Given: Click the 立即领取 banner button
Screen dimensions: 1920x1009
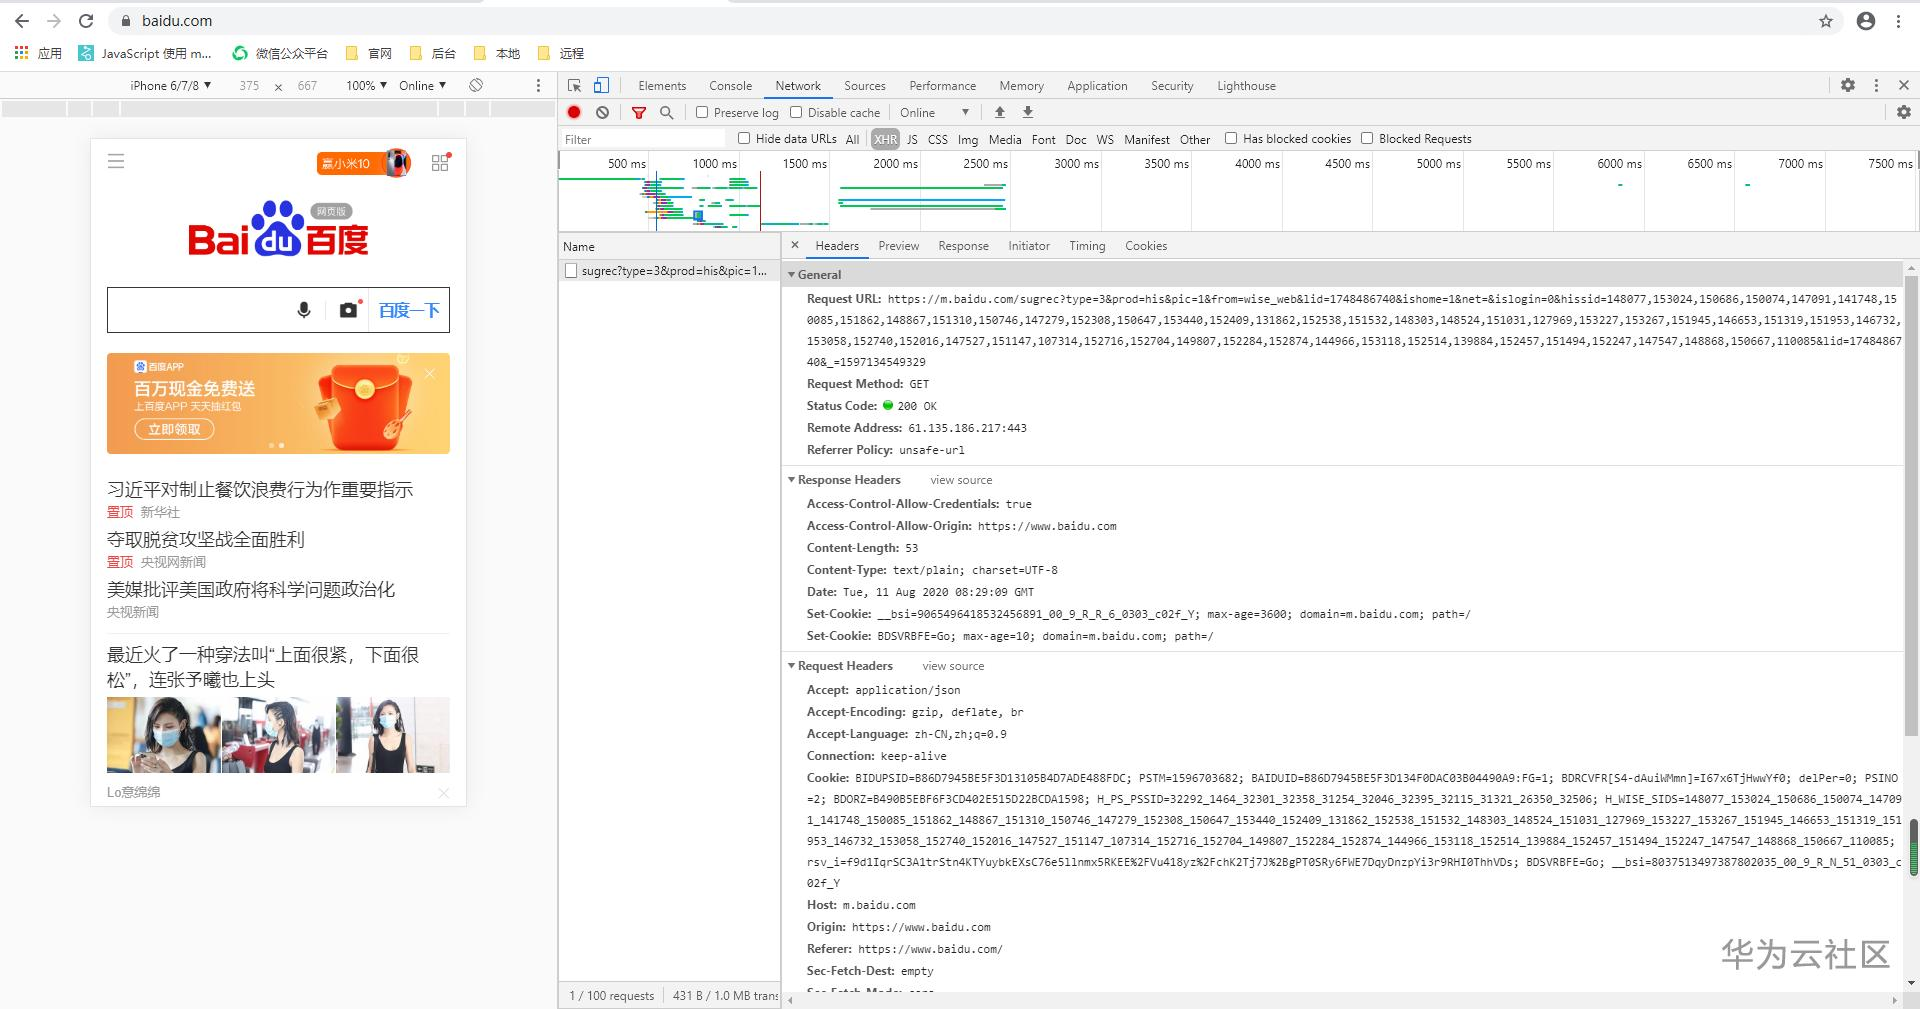Looking at the screenshot, I should click(x=175, y=429).
